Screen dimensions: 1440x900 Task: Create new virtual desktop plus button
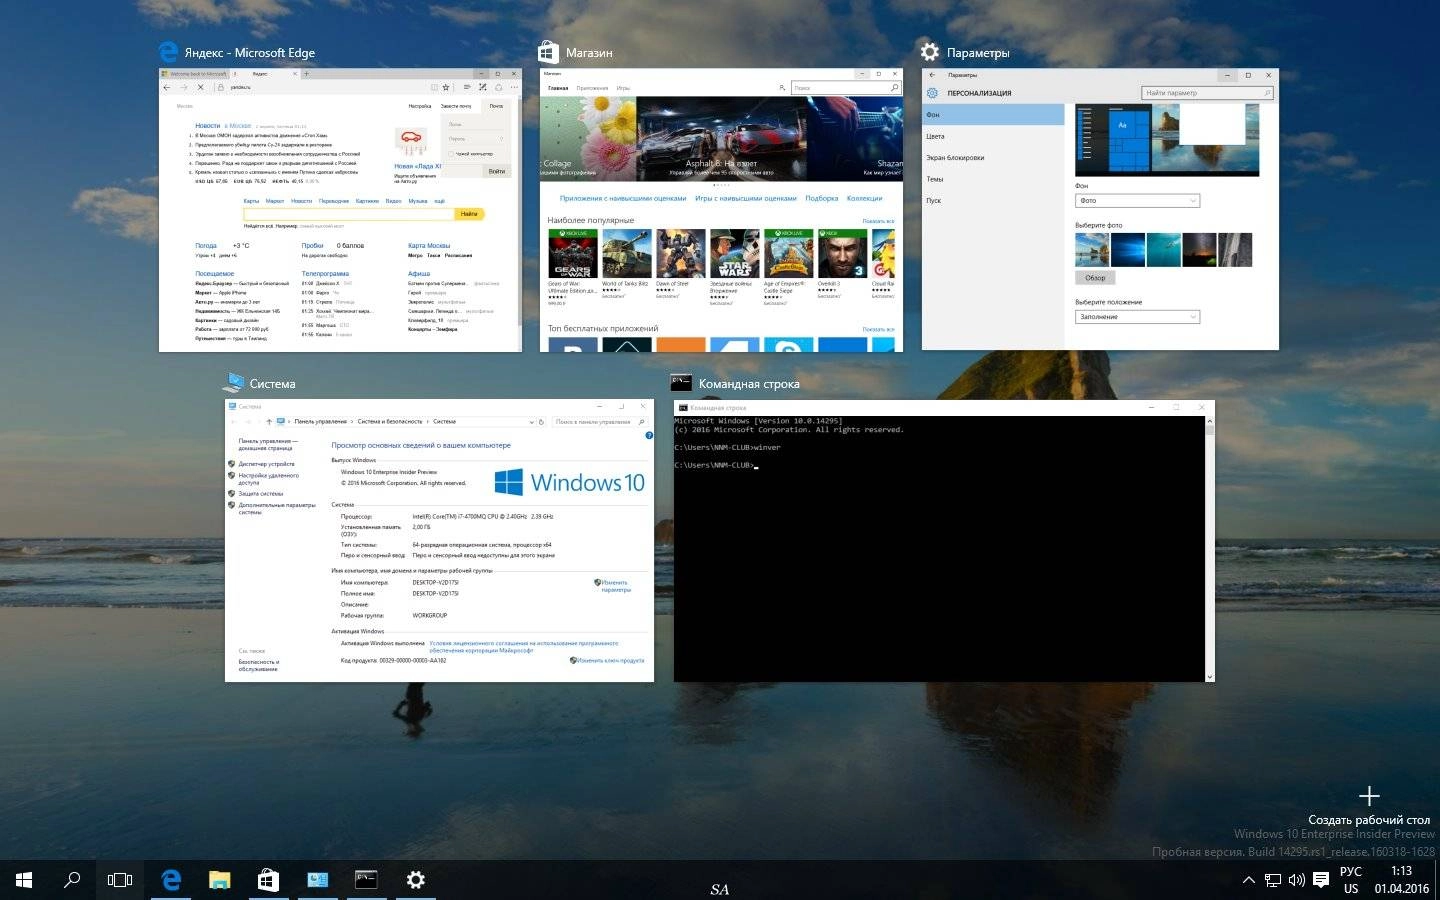[1369, 796]
